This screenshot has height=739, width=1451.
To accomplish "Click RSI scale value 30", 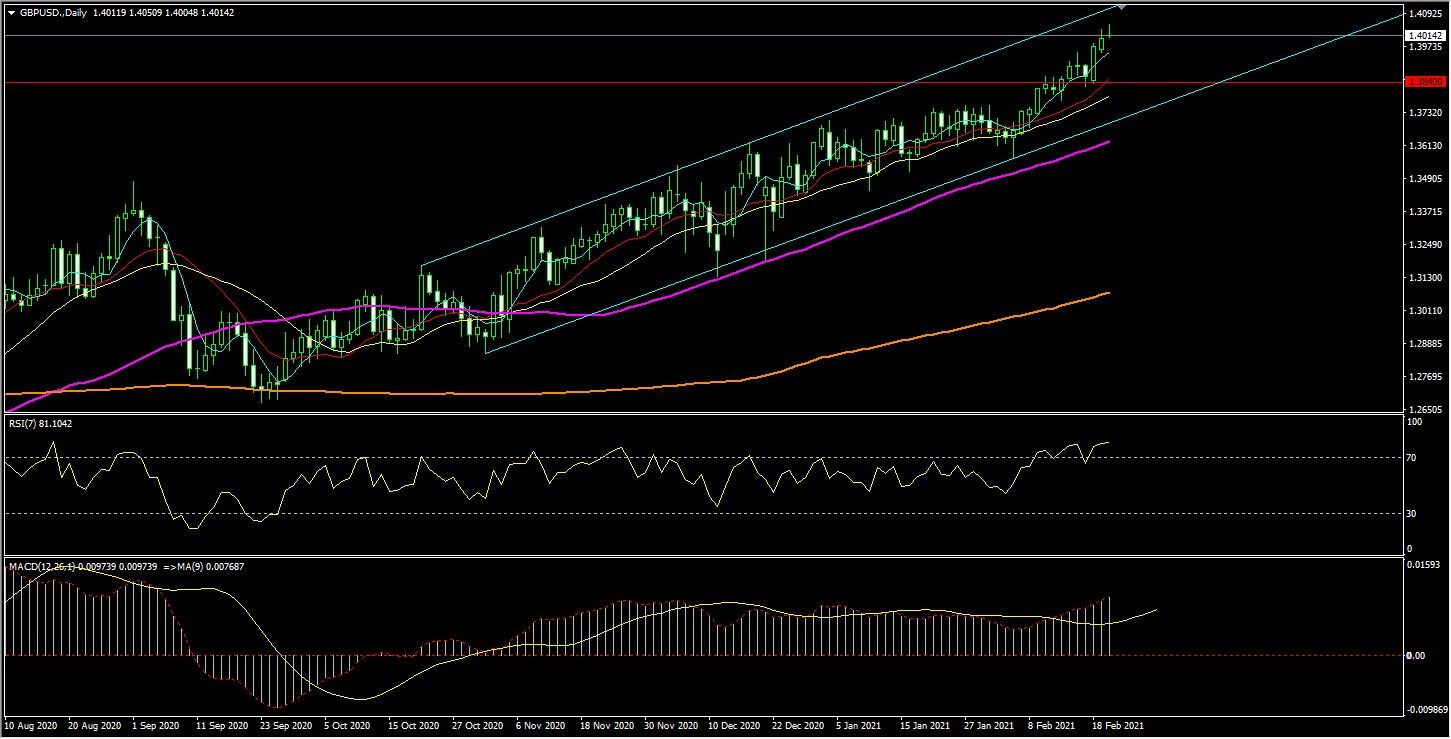I will coord(1413,513).
